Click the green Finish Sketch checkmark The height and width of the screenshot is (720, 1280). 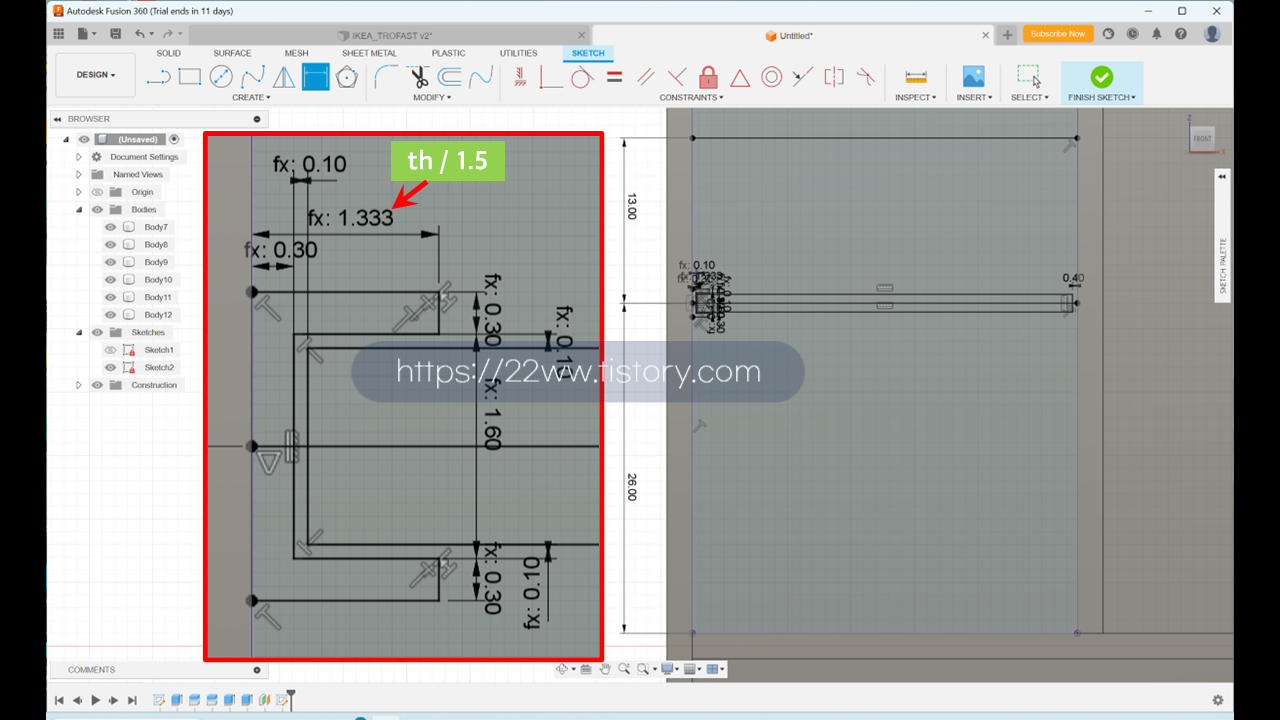pos(1101,77)
